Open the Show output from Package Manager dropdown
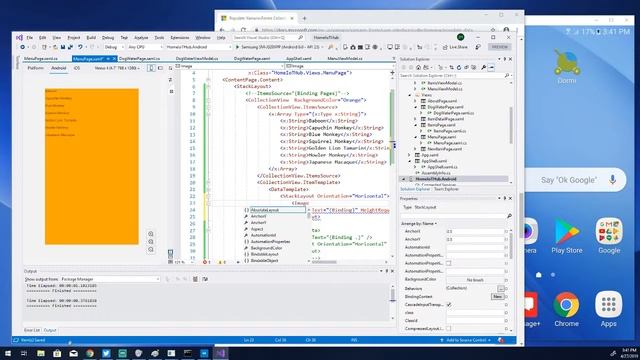 click(110, 279)
